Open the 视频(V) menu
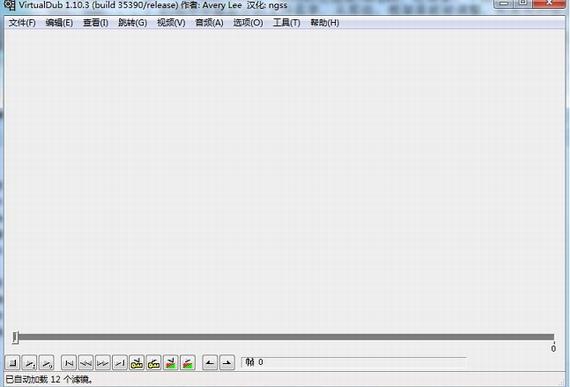Screen dimensions: 570x387 [x=171, y=23]
